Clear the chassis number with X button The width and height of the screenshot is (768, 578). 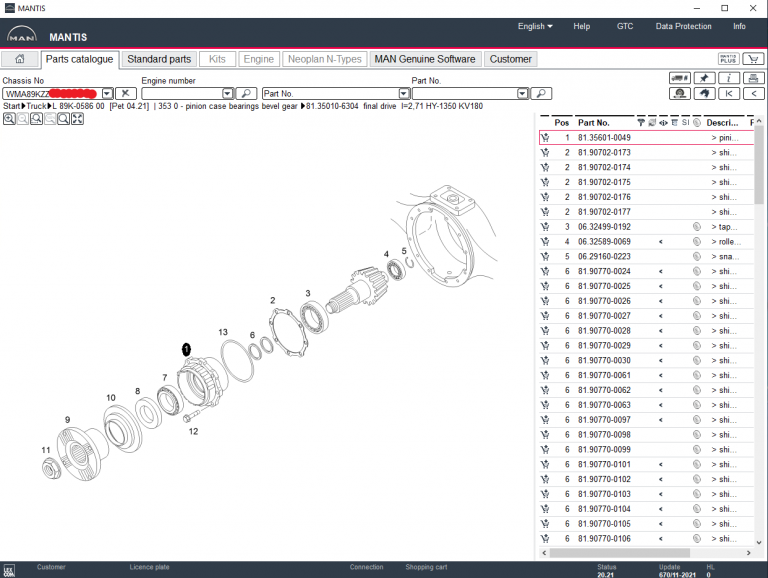point(126,93)
